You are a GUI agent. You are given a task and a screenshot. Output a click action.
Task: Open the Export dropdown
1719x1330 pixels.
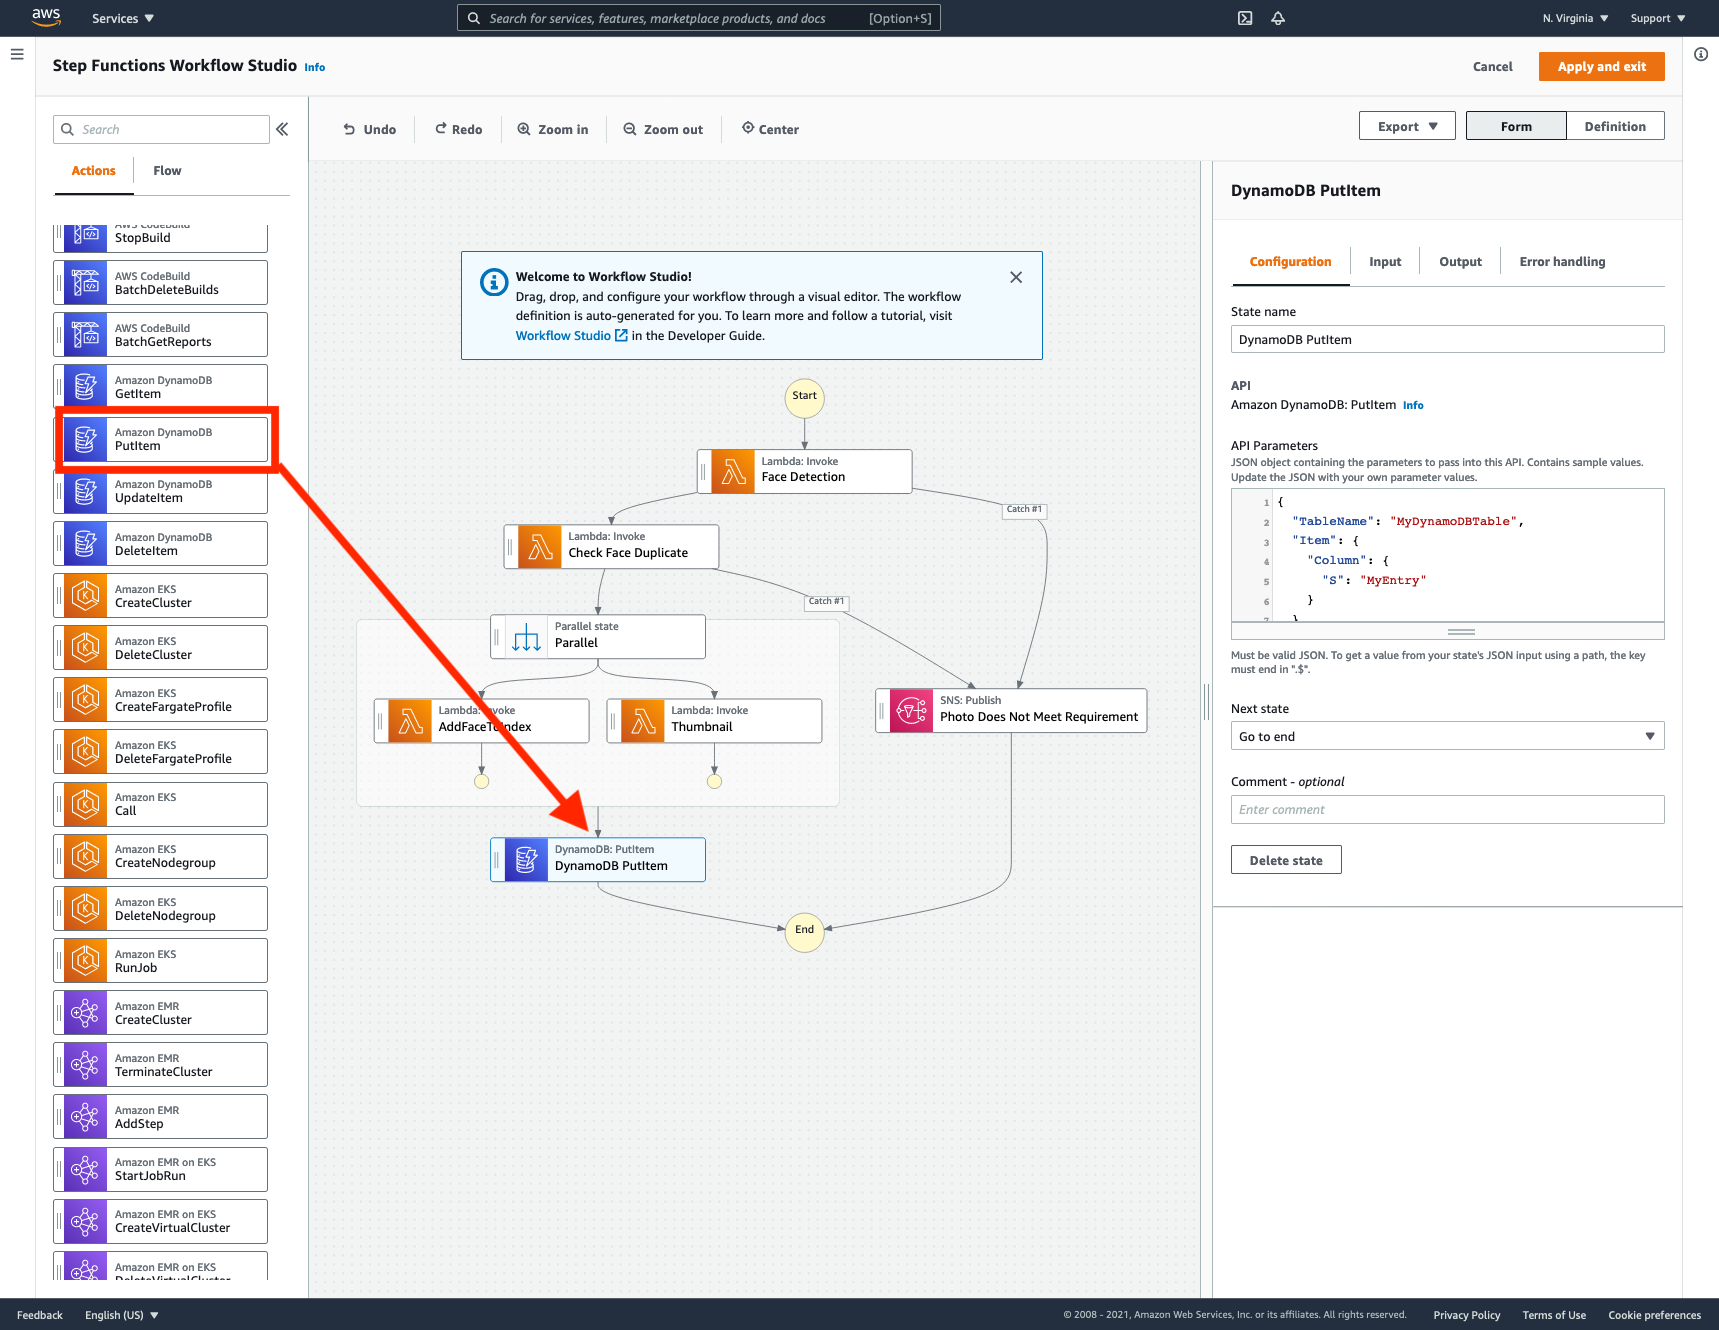1407,126
